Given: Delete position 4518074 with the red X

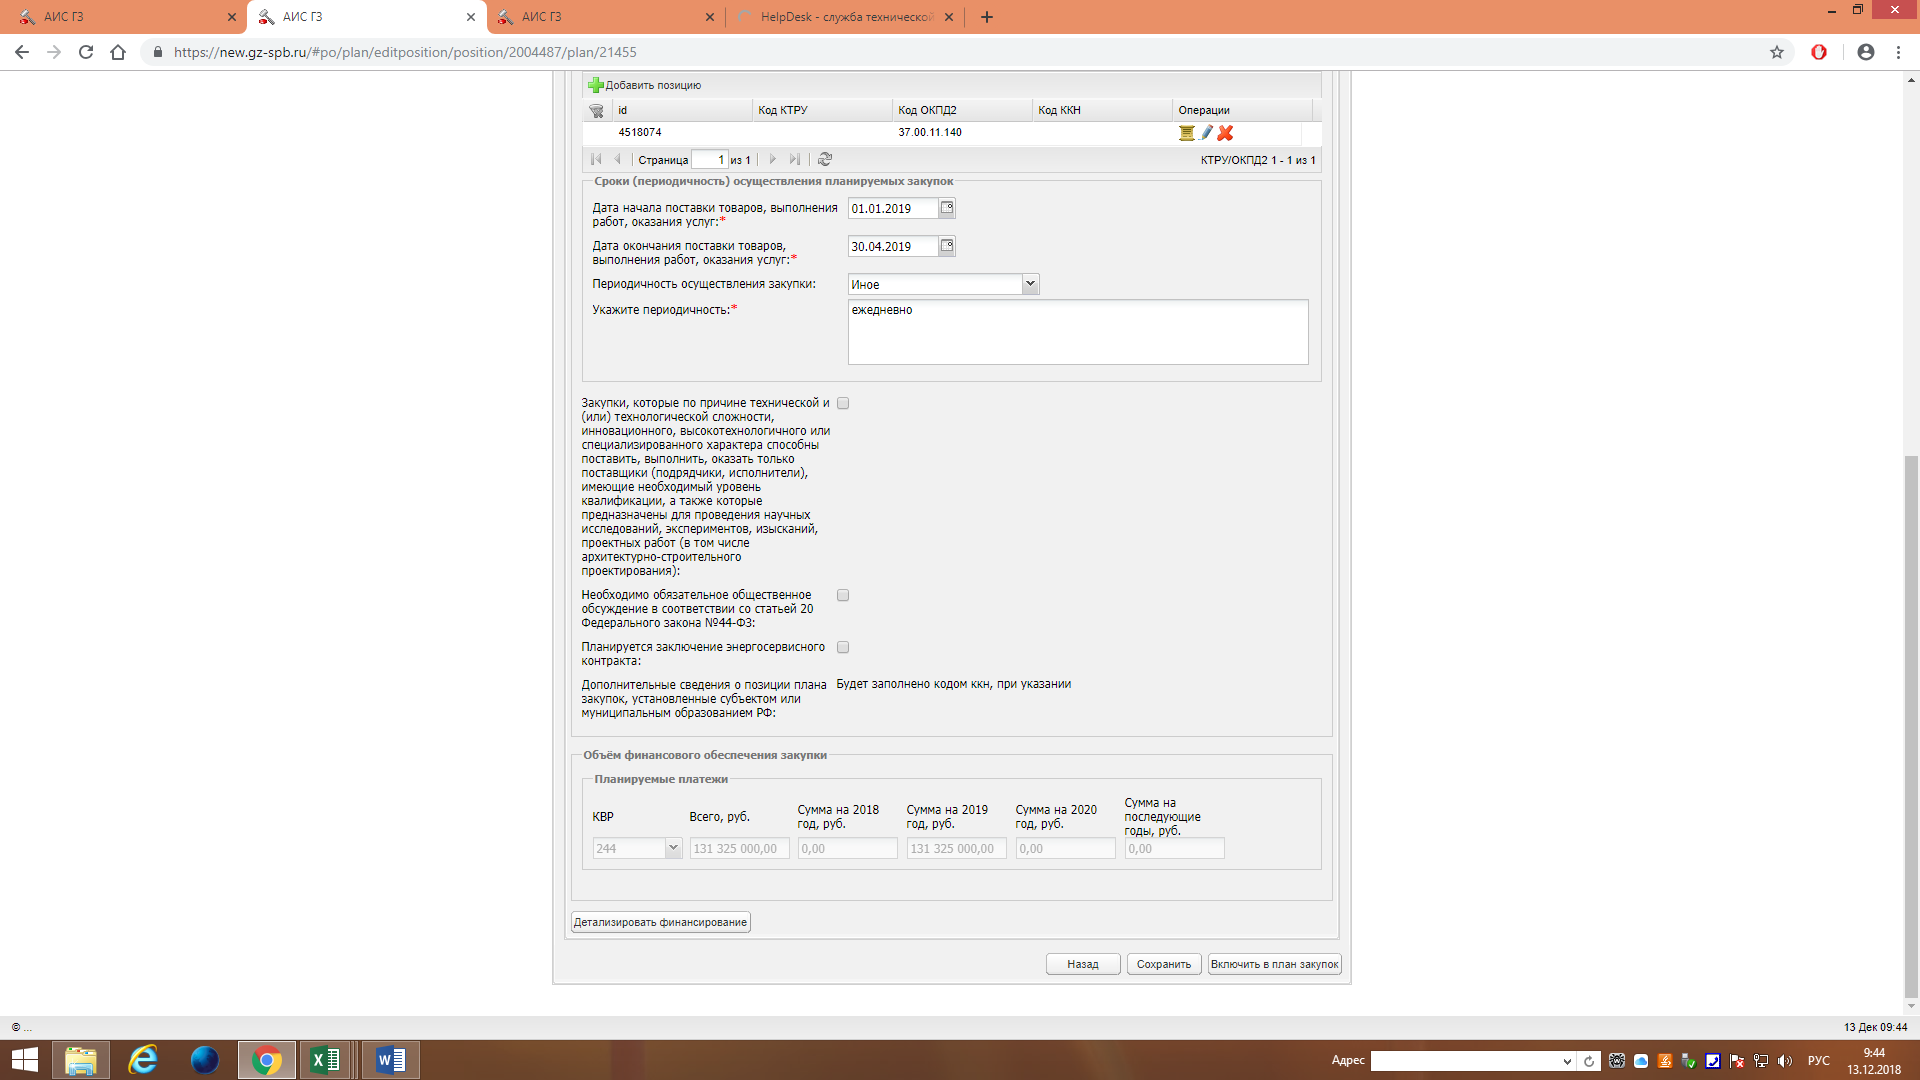Looking at the screenshot, I should click(x=1225, y=133).
